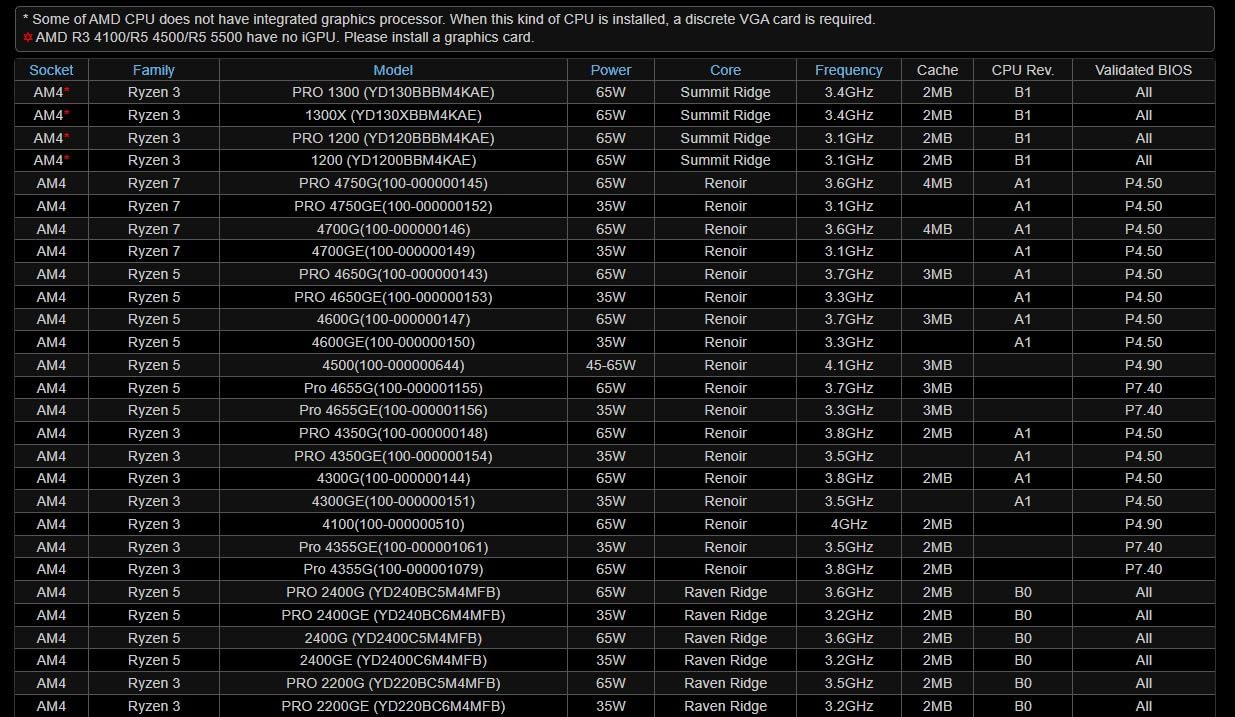Image resolution: width=1235 pixels, height=717 pixels.
Task: Select the Power column header
Action: 610,70
